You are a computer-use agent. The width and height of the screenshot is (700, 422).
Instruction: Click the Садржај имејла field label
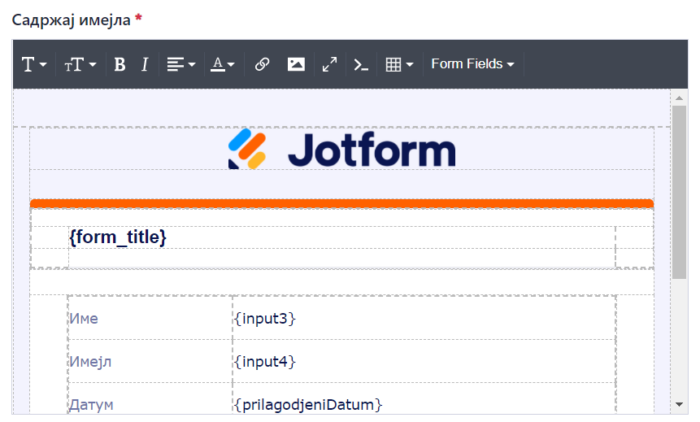(x=71, y=20)
